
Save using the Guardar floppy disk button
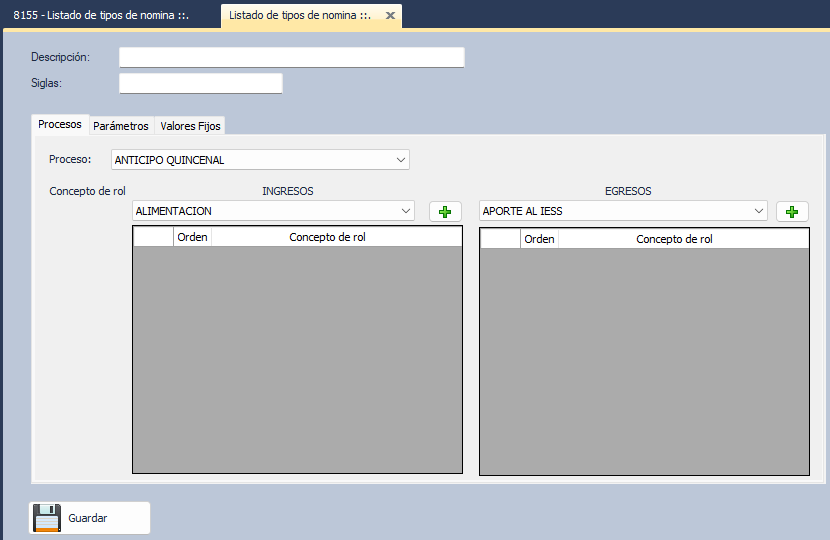tap(90, 518)
